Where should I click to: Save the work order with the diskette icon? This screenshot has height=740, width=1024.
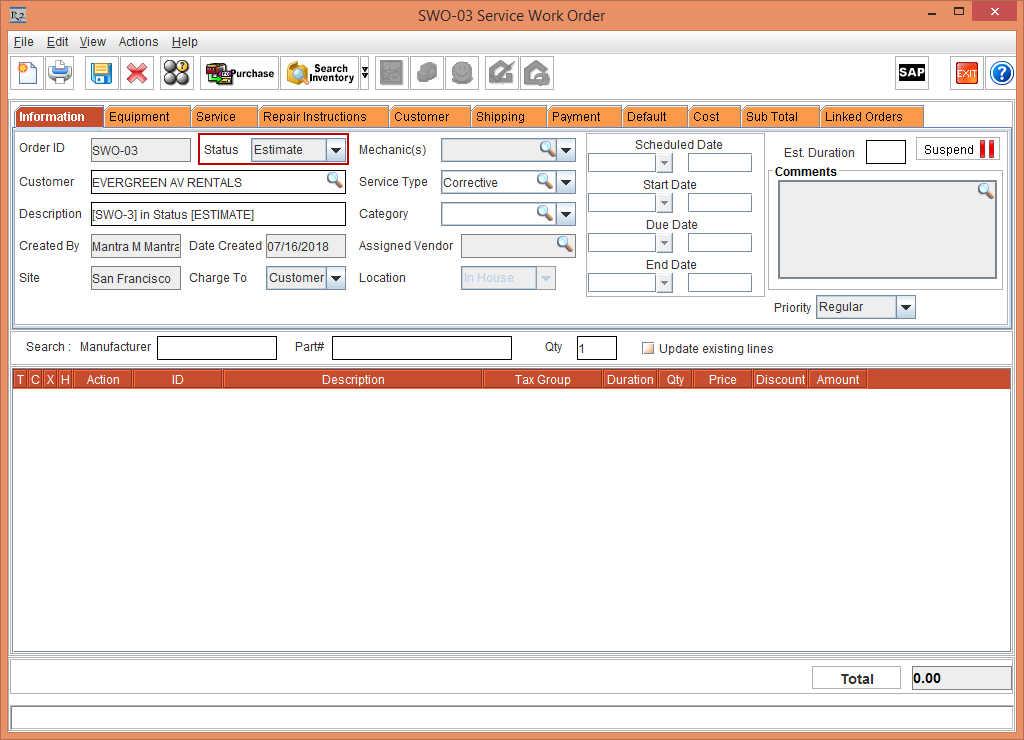[100, 72]
